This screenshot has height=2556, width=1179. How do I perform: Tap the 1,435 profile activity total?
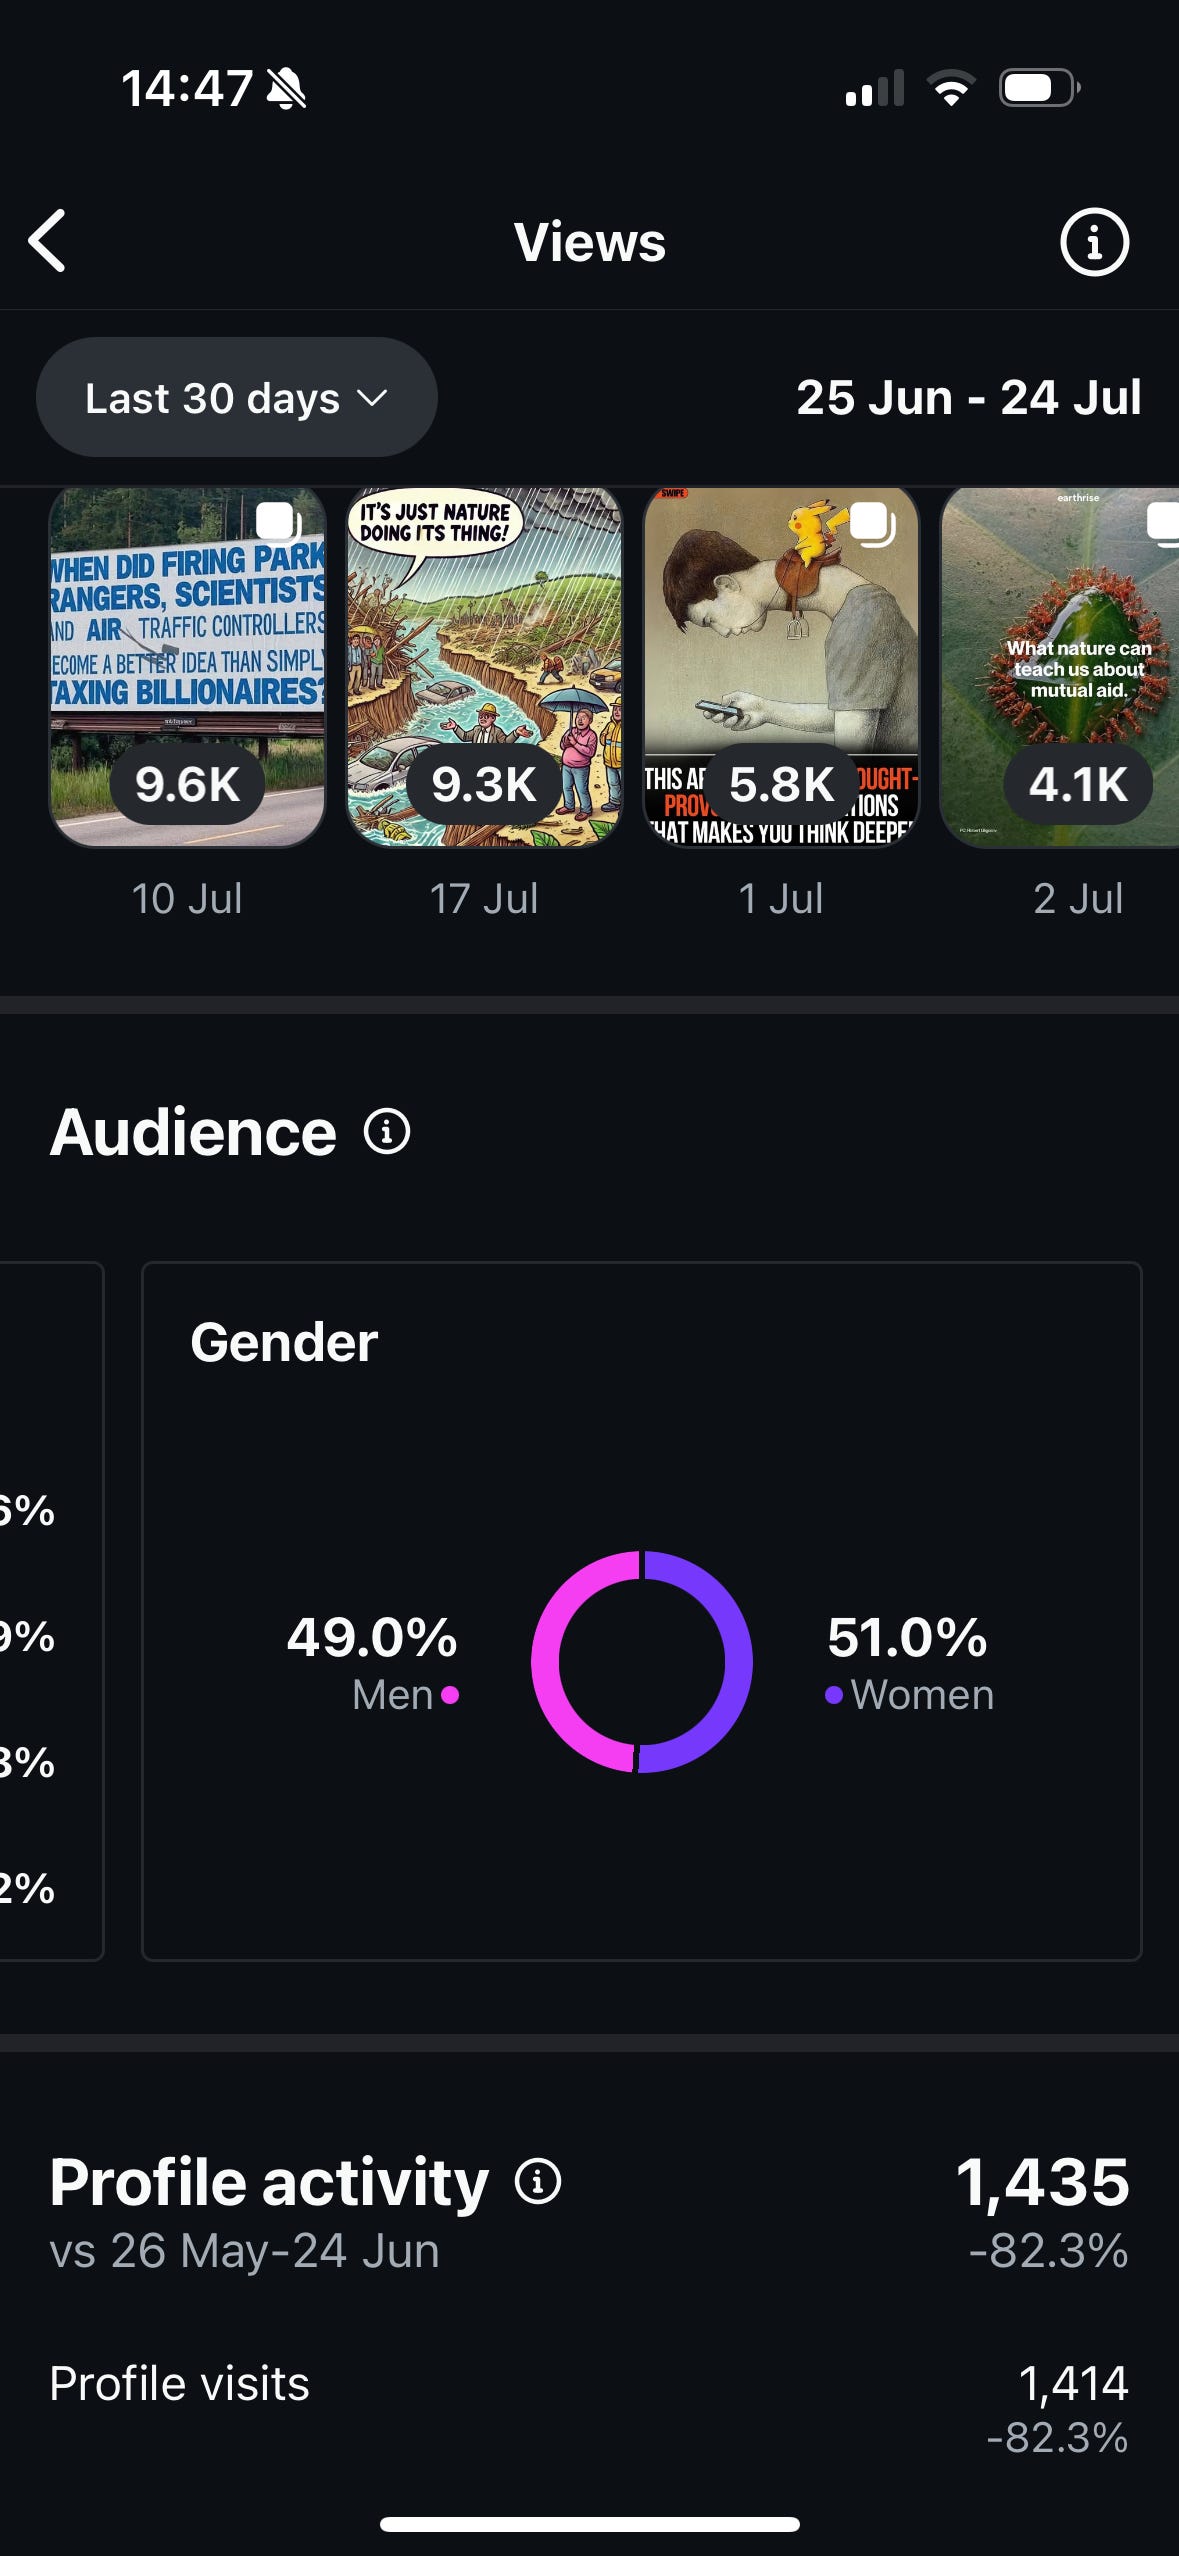click(1042, 2181)
